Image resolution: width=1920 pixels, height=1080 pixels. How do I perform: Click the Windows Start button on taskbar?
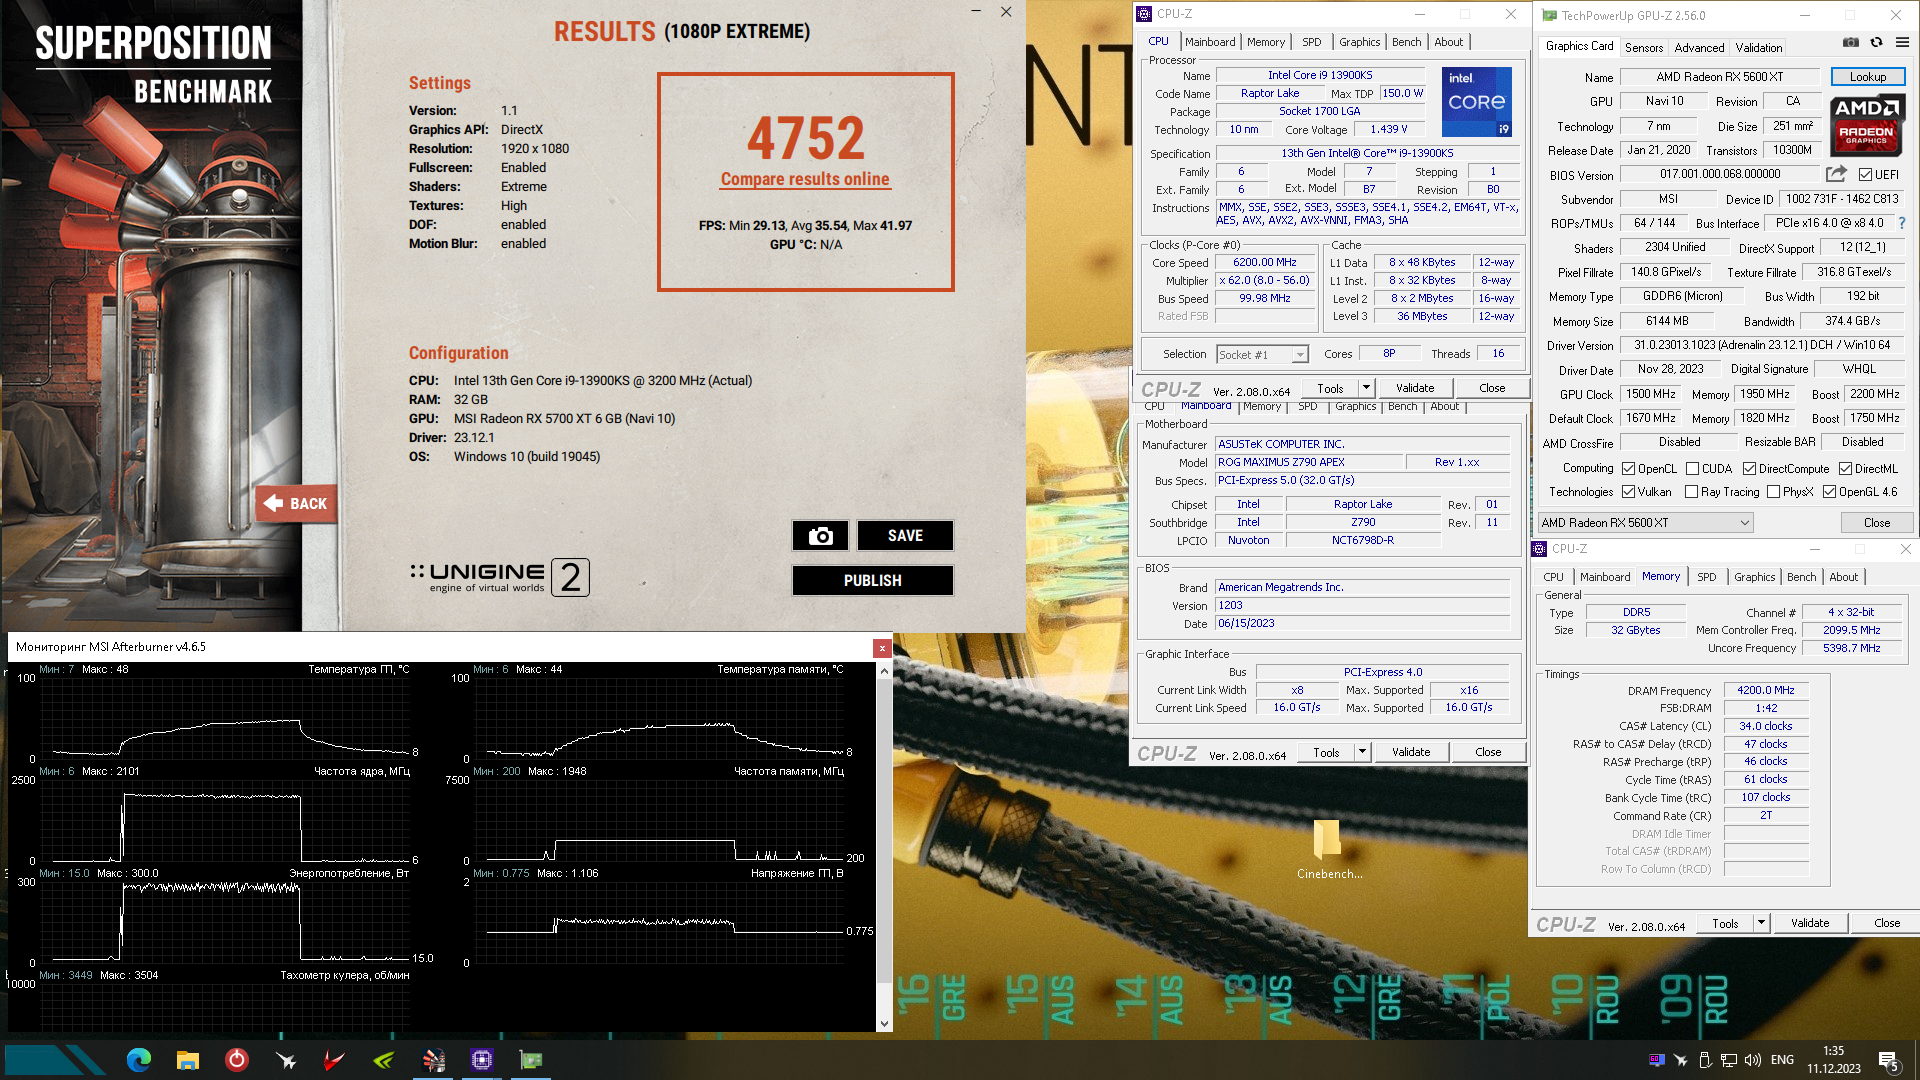55,1060
